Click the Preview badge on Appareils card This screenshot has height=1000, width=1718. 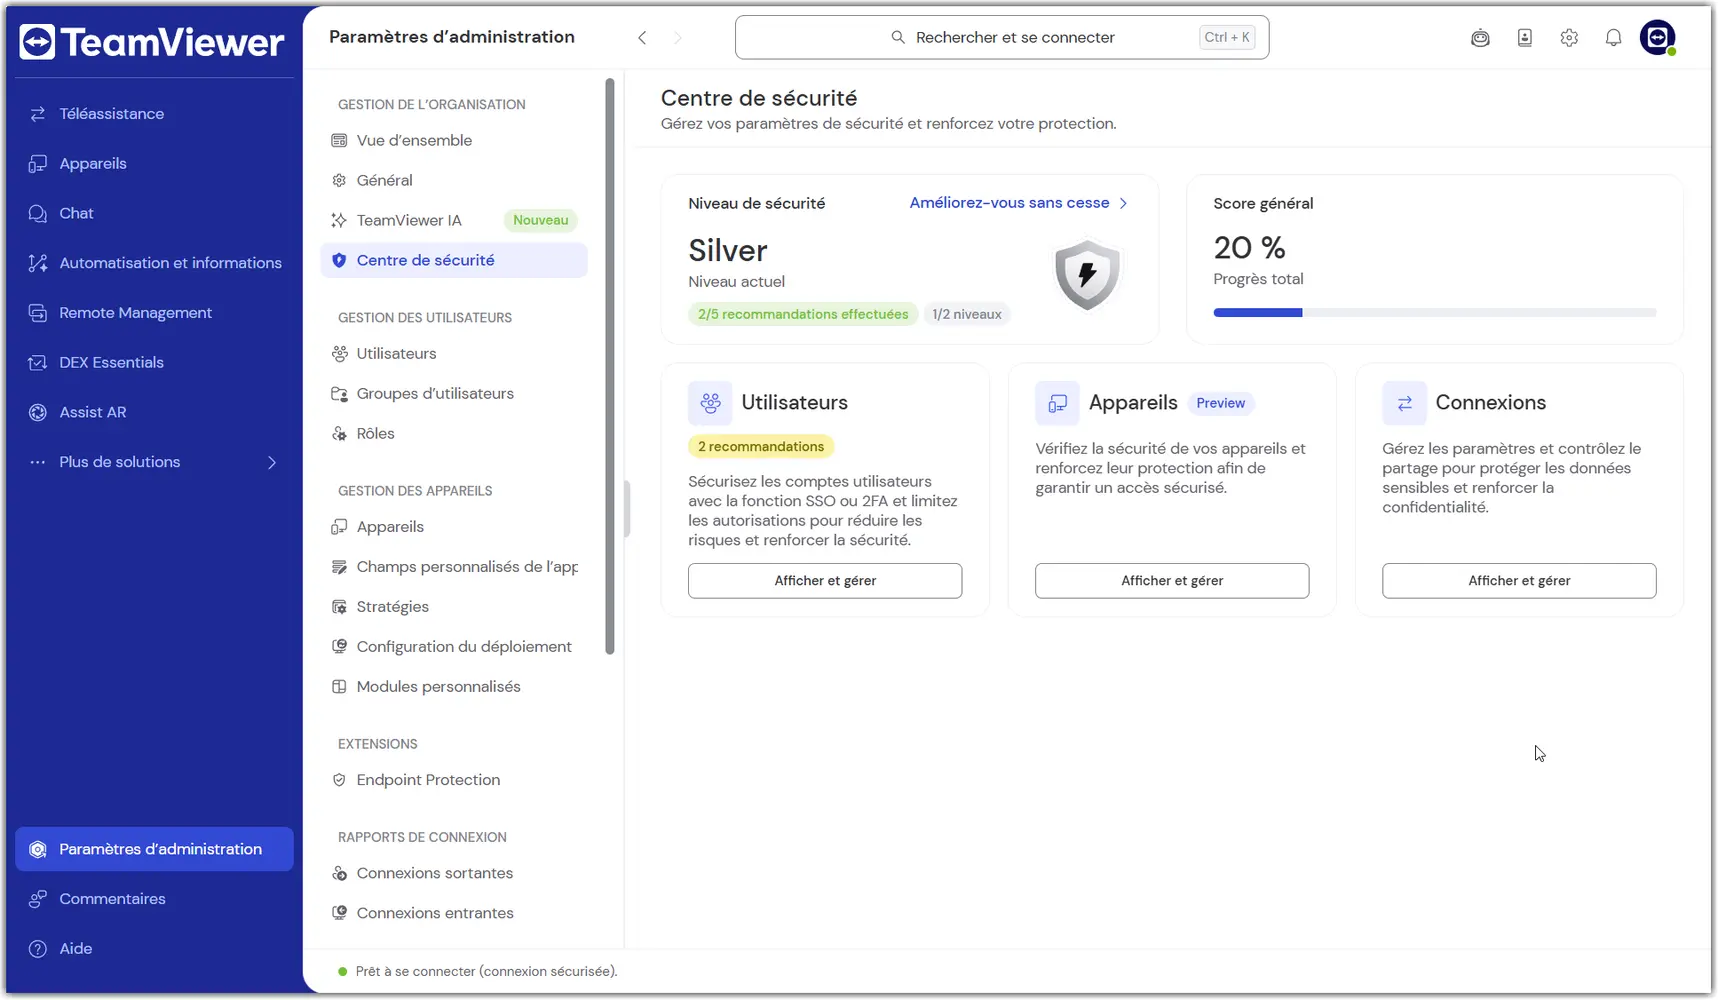tap(1221, 403)
